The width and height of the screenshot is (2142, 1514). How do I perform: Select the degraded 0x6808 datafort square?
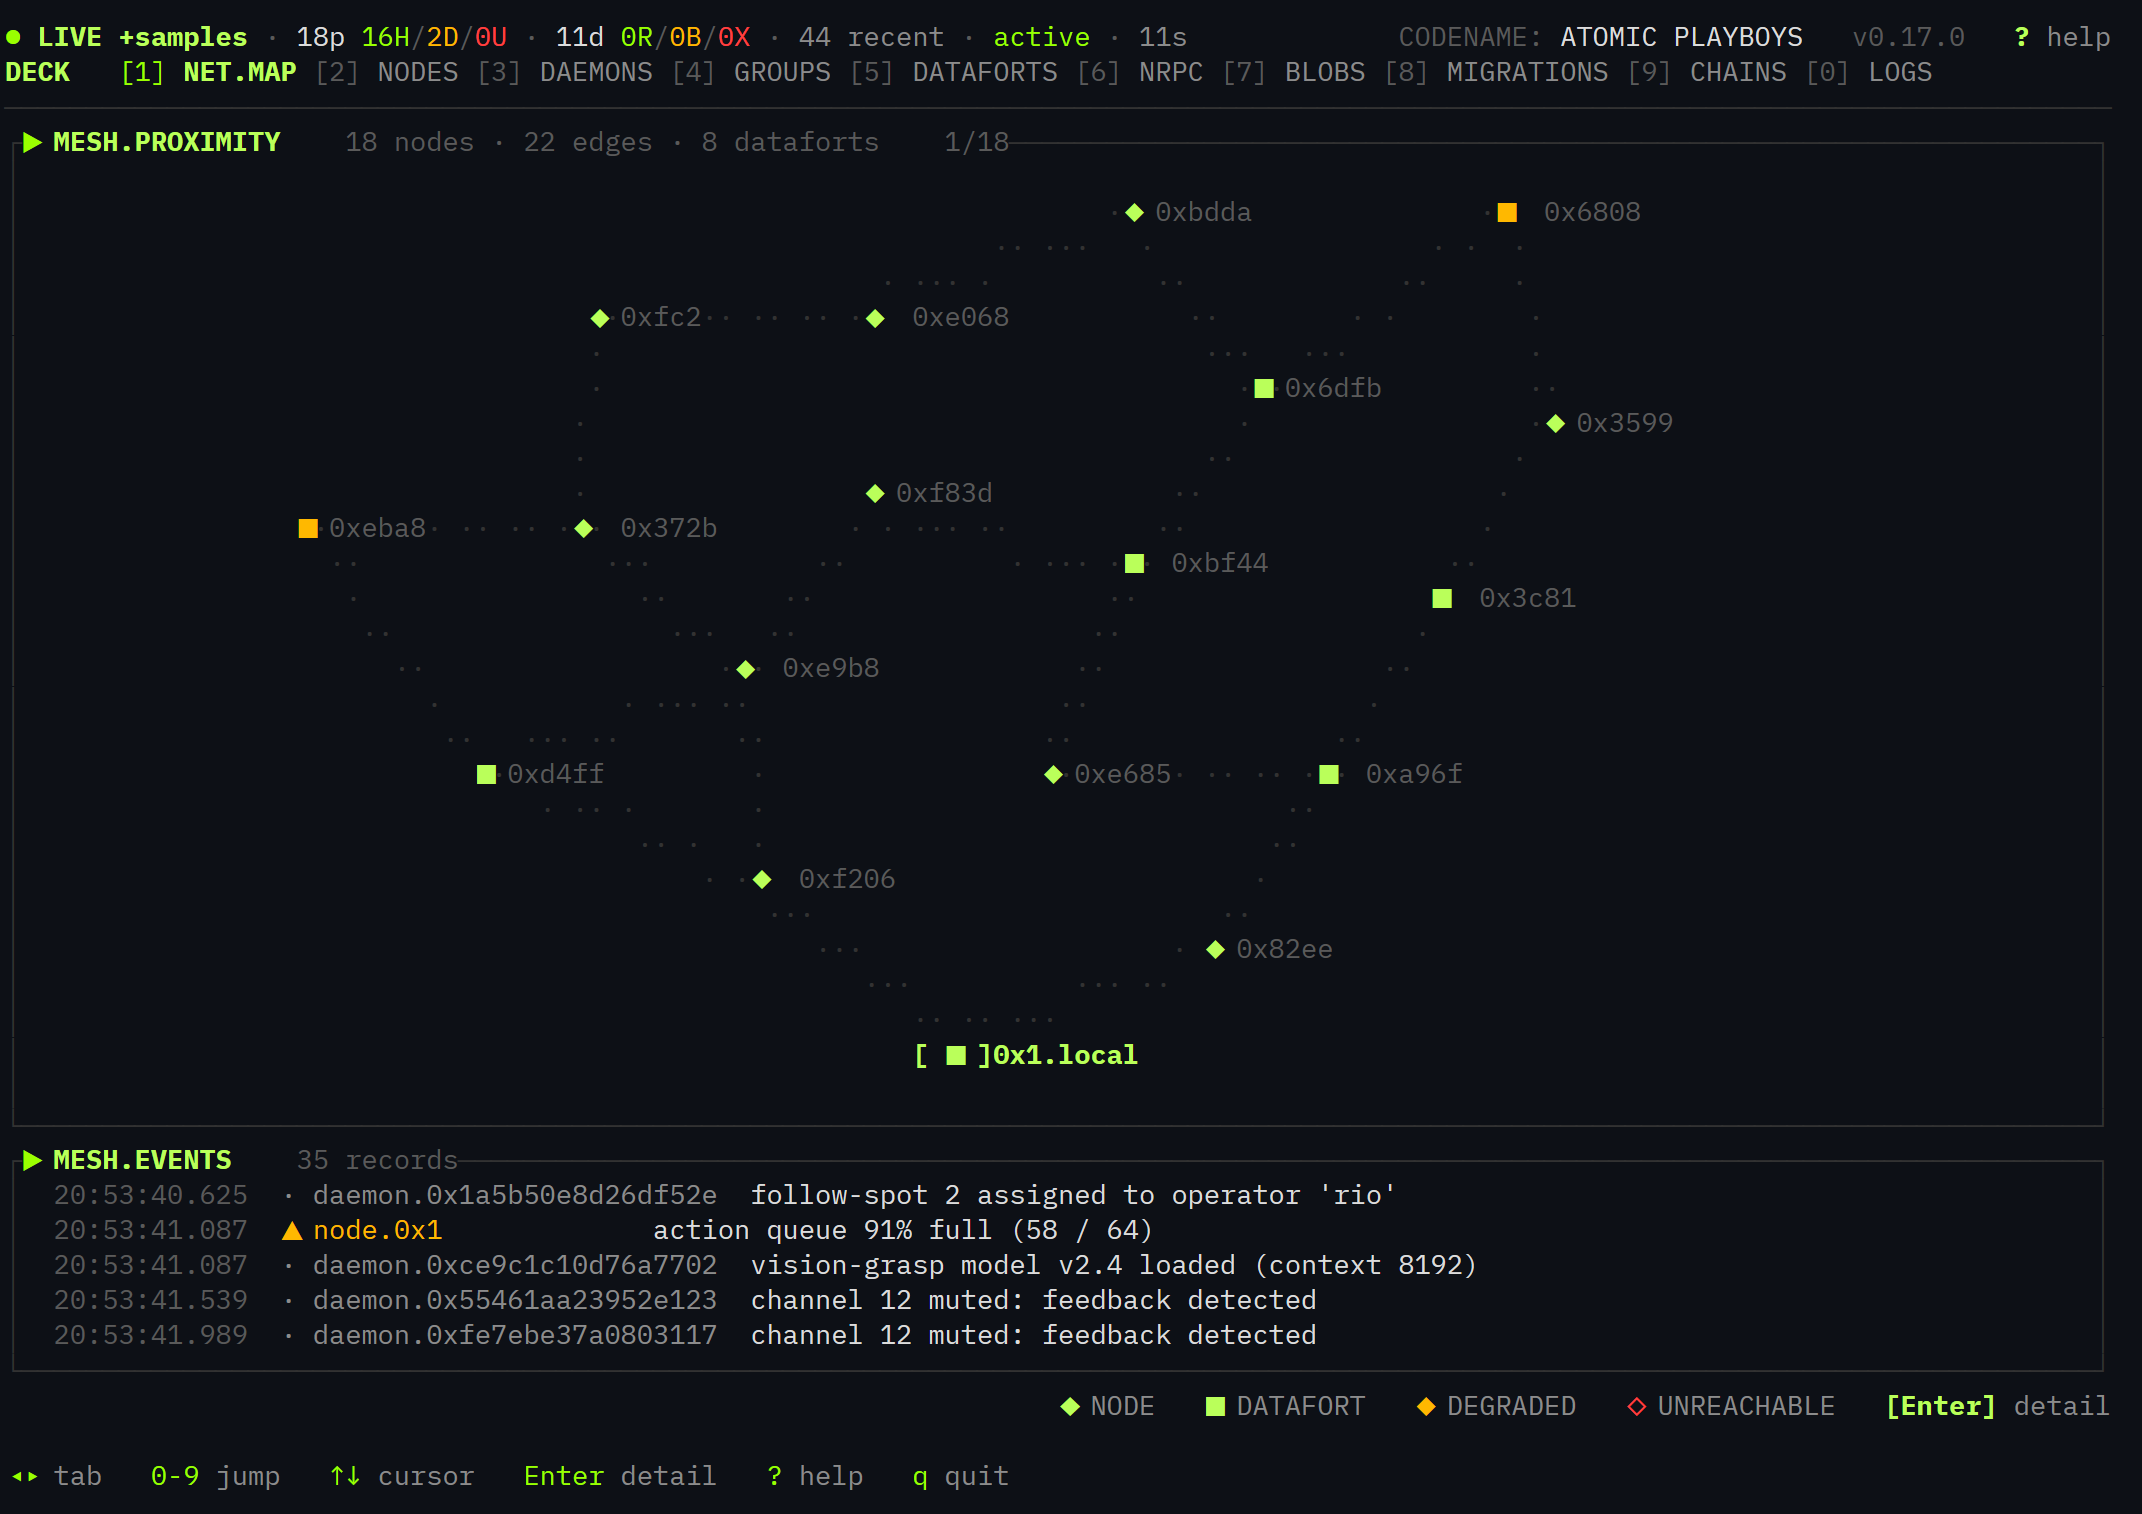pyautogui.click(x=1507, y=212)
